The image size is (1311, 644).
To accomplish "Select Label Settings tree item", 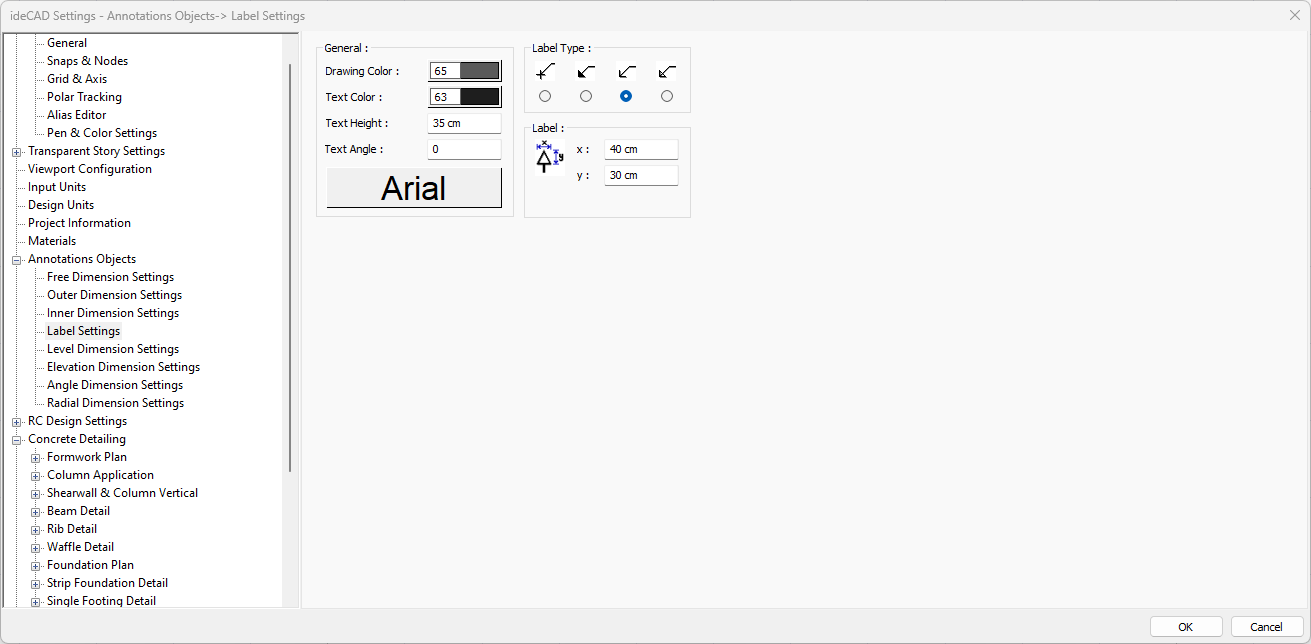I will pos(84,331).
